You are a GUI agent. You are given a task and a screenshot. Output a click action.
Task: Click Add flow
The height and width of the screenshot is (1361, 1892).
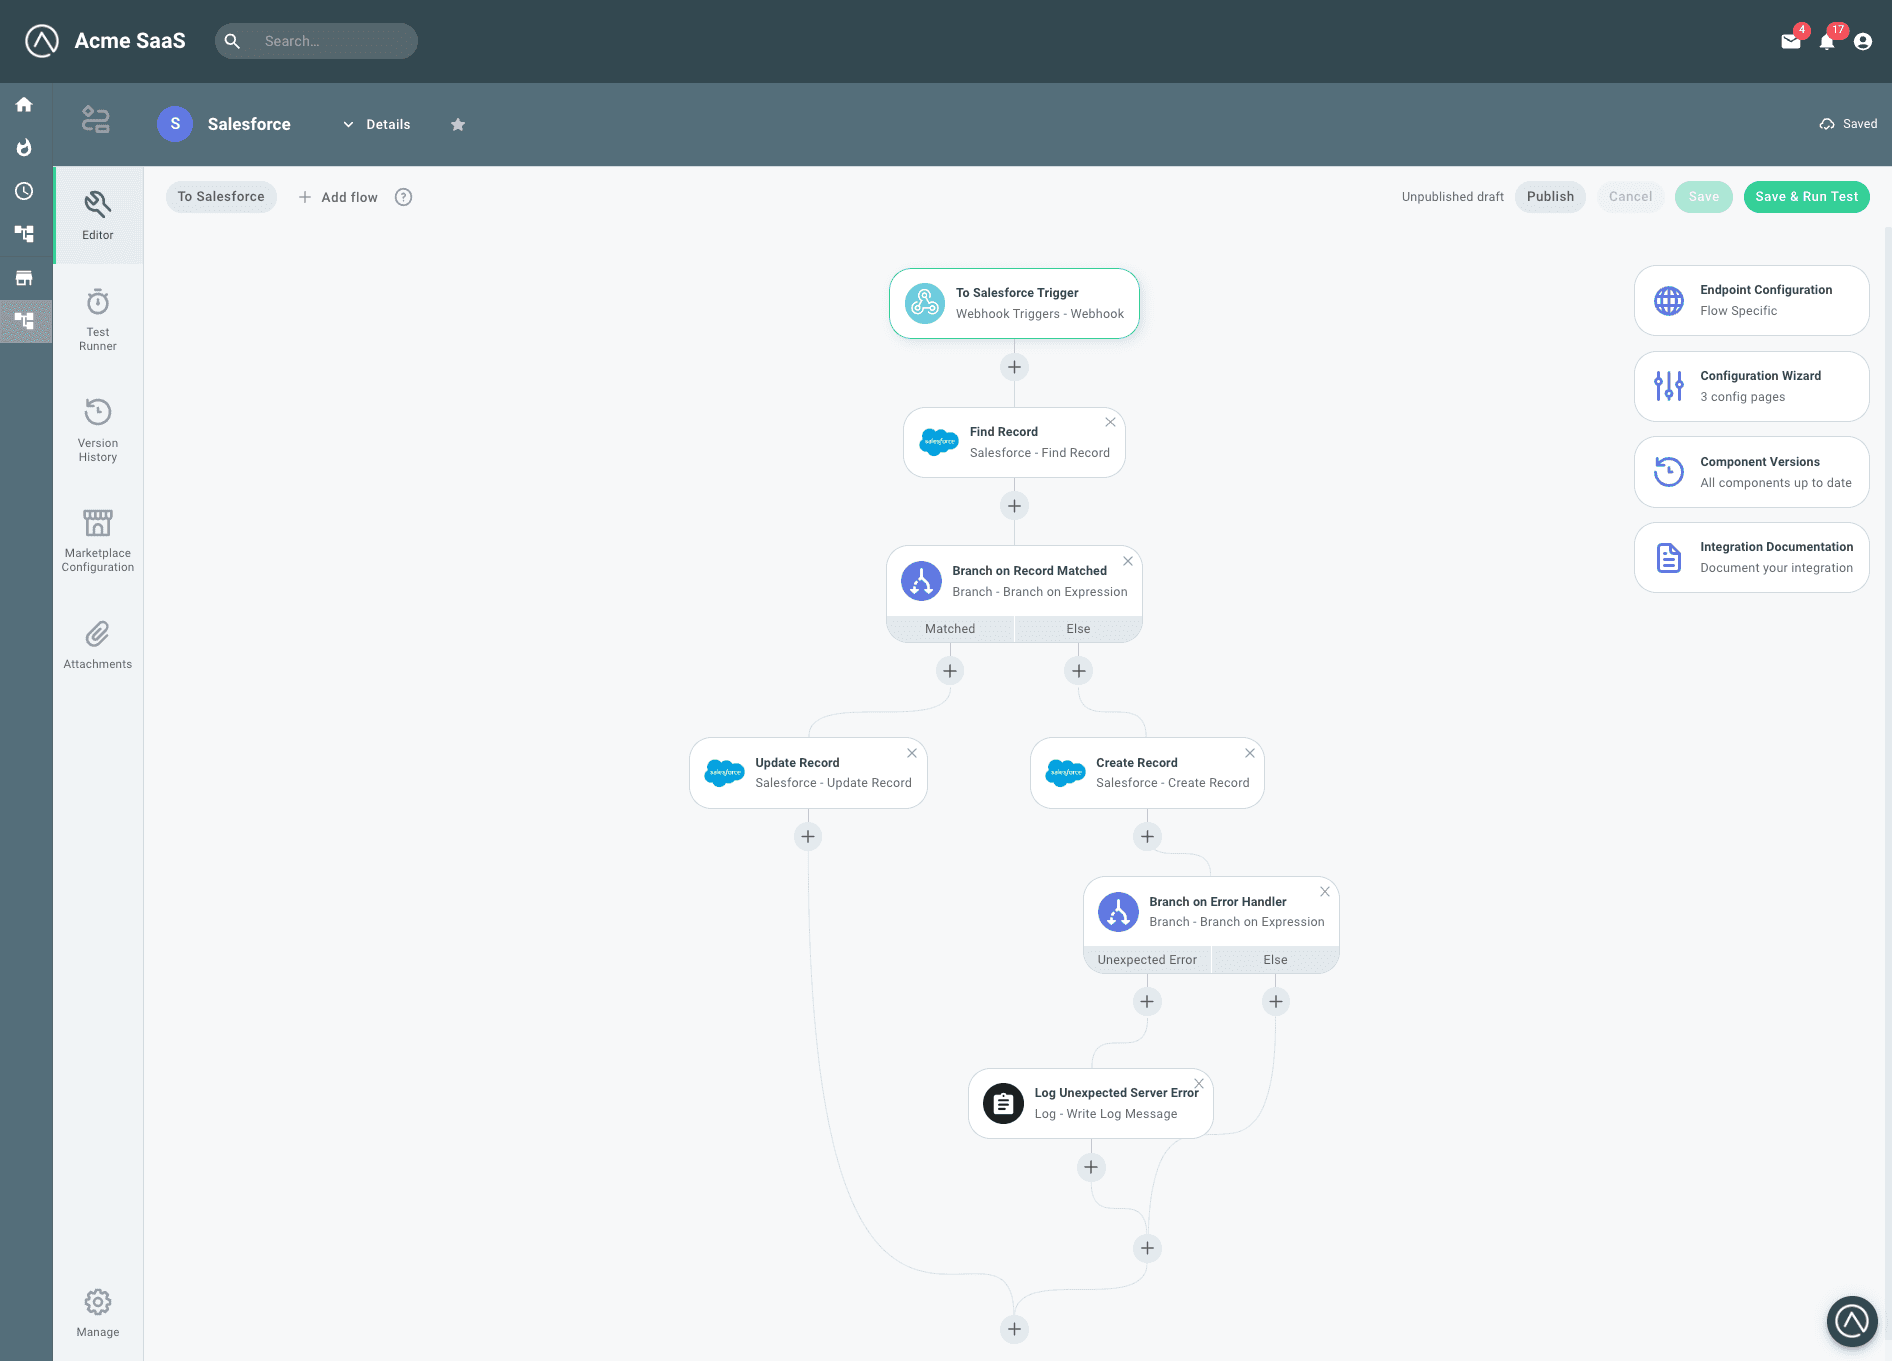tap(338, 197)
